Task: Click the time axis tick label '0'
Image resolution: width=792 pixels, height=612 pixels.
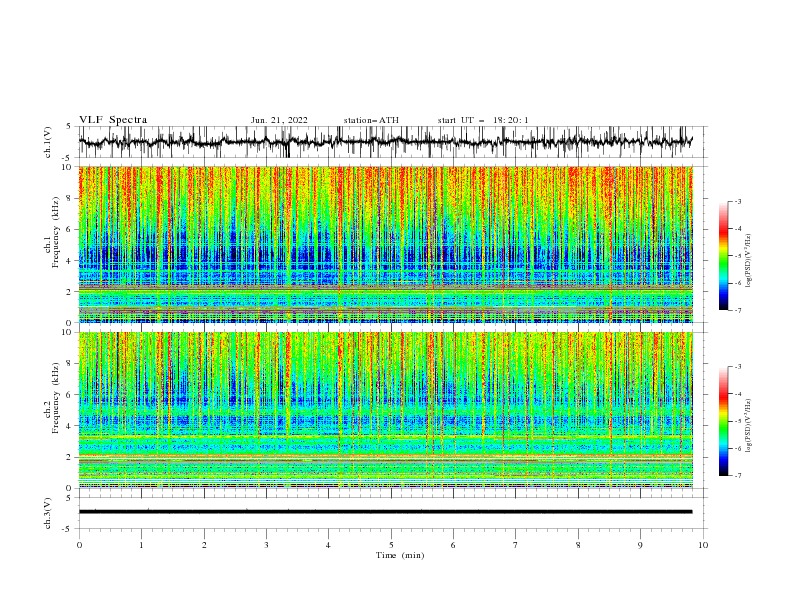Action: tap(79, 545)
